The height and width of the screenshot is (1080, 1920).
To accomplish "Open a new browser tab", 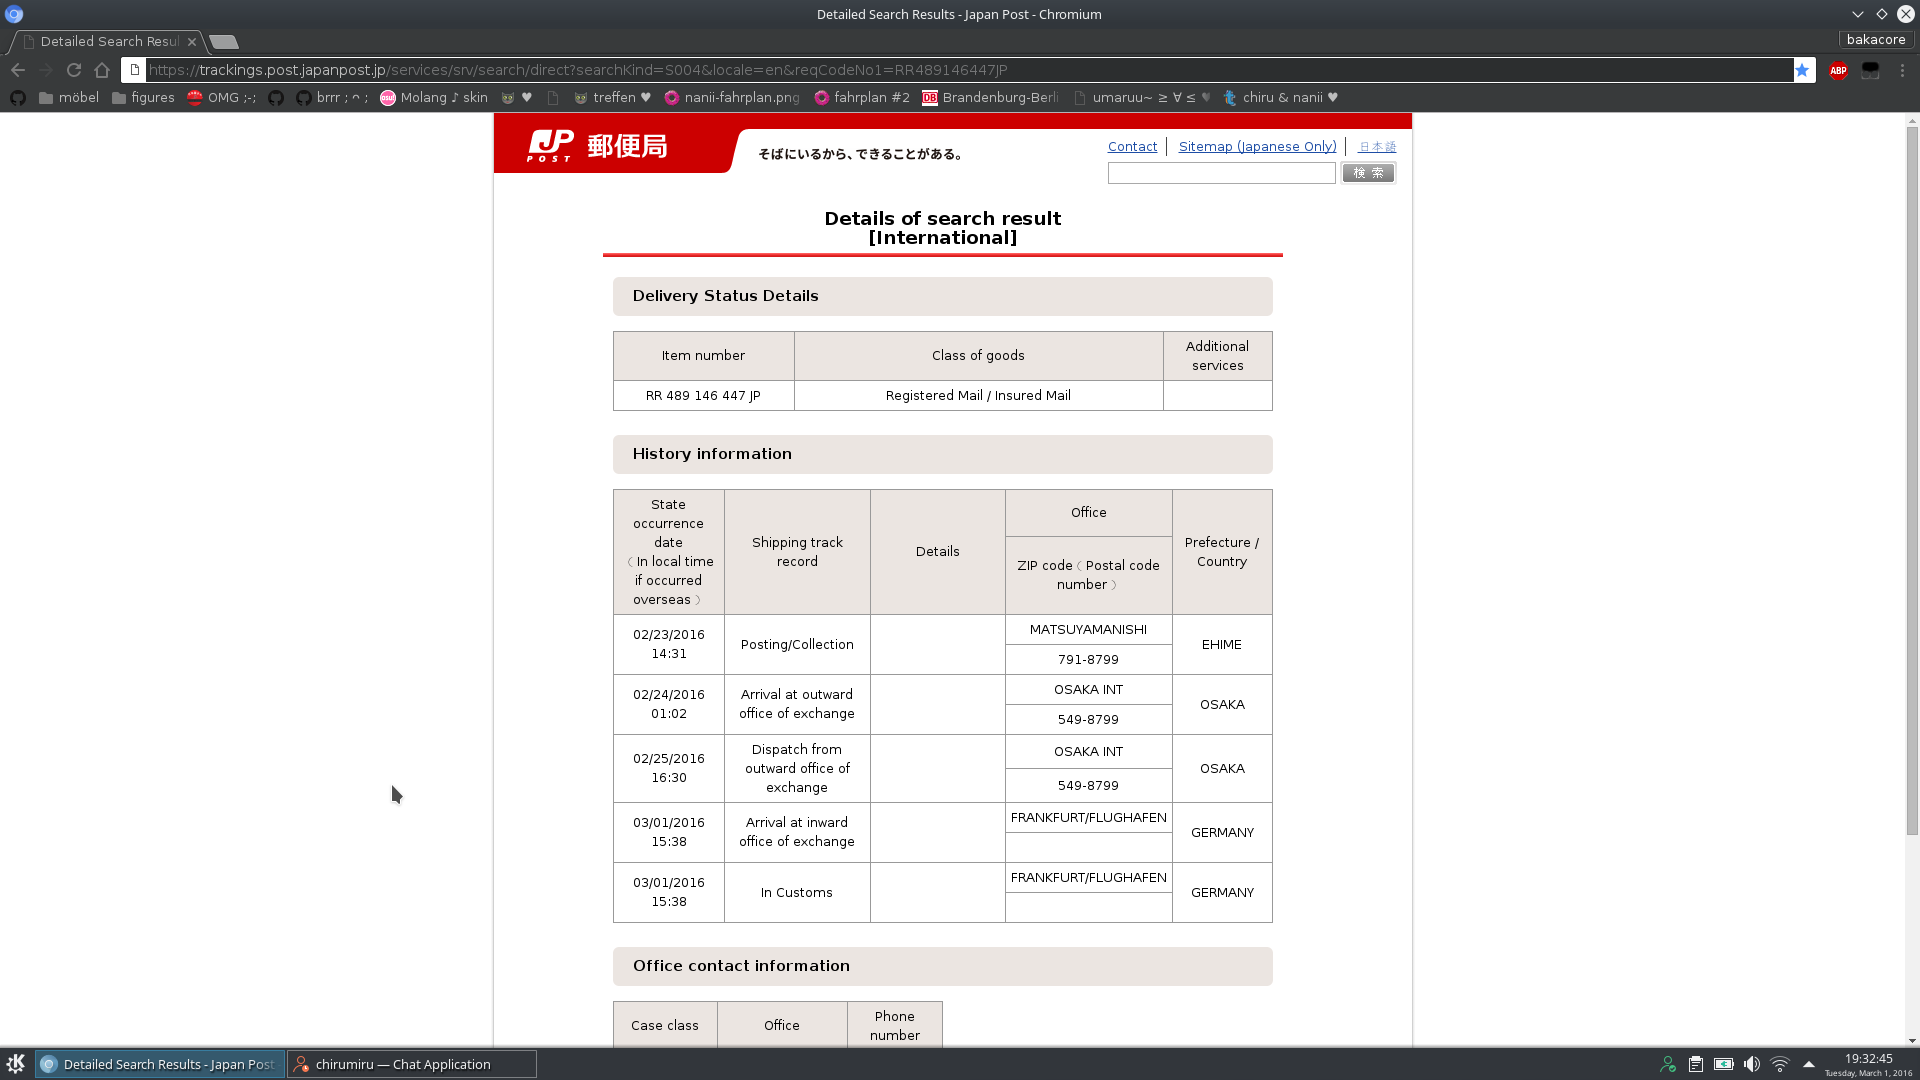I will tap(224, 42).
